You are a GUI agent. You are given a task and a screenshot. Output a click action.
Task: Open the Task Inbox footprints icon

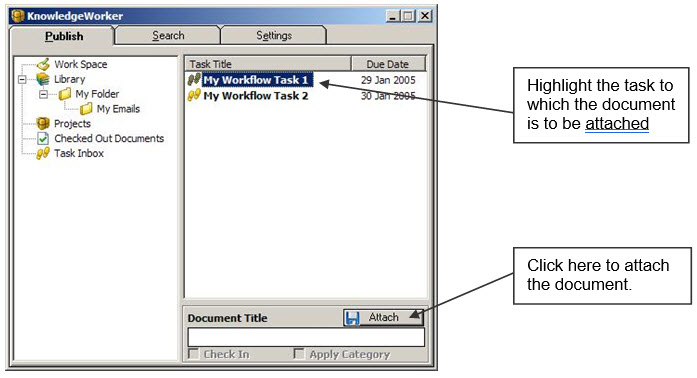pyautogui.click(x=43, y=153)
